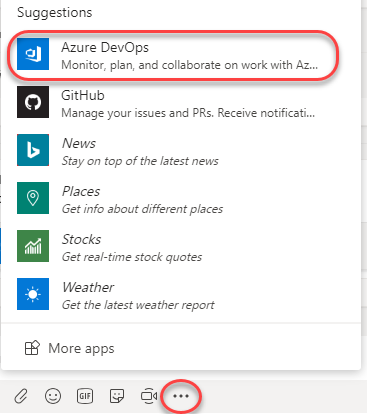Image resolution: width=367 pixels, height=414 pixels.
Task: Open the emoji picker smiley
Action: click(53, 396)
